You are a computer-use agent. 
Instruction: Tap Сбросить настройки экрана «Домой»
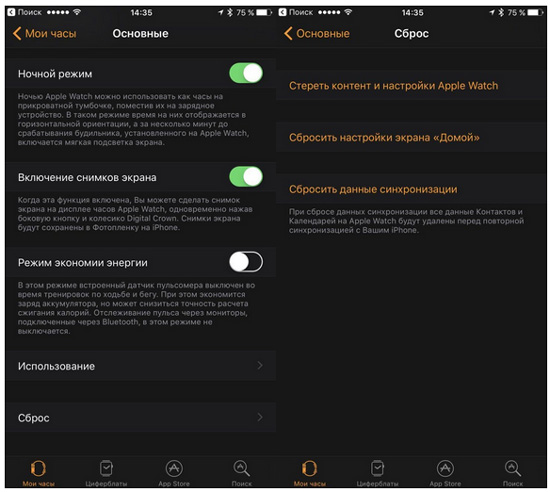(x=384, y=137)
